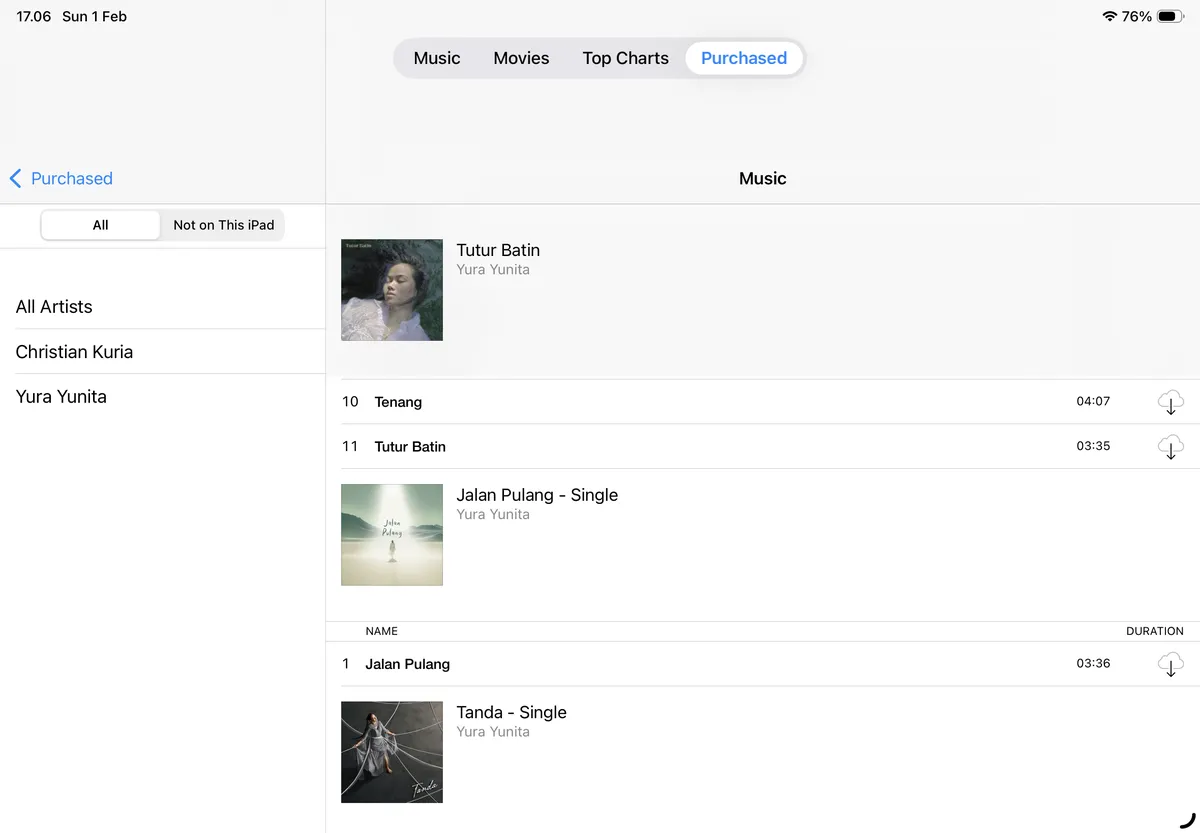This screenshot has width=1200, height=833.
Task: Open the Tanda single cover art
Action: [x=392, y=752]
